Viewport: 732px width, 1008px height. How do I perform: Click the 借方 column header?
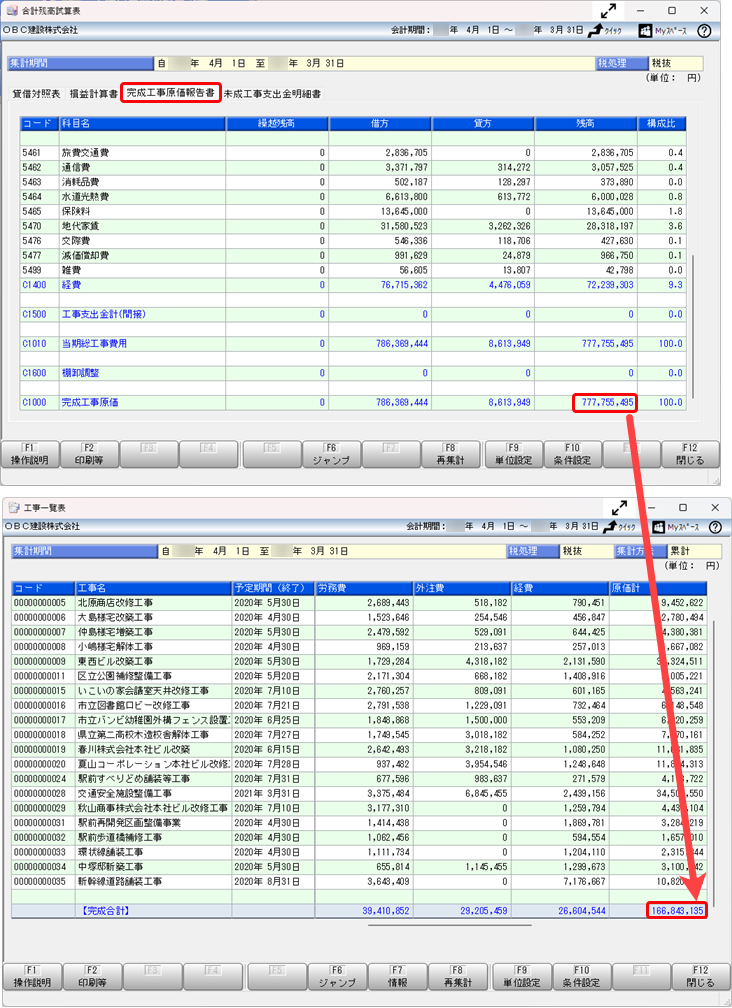(x=380, y=123)
